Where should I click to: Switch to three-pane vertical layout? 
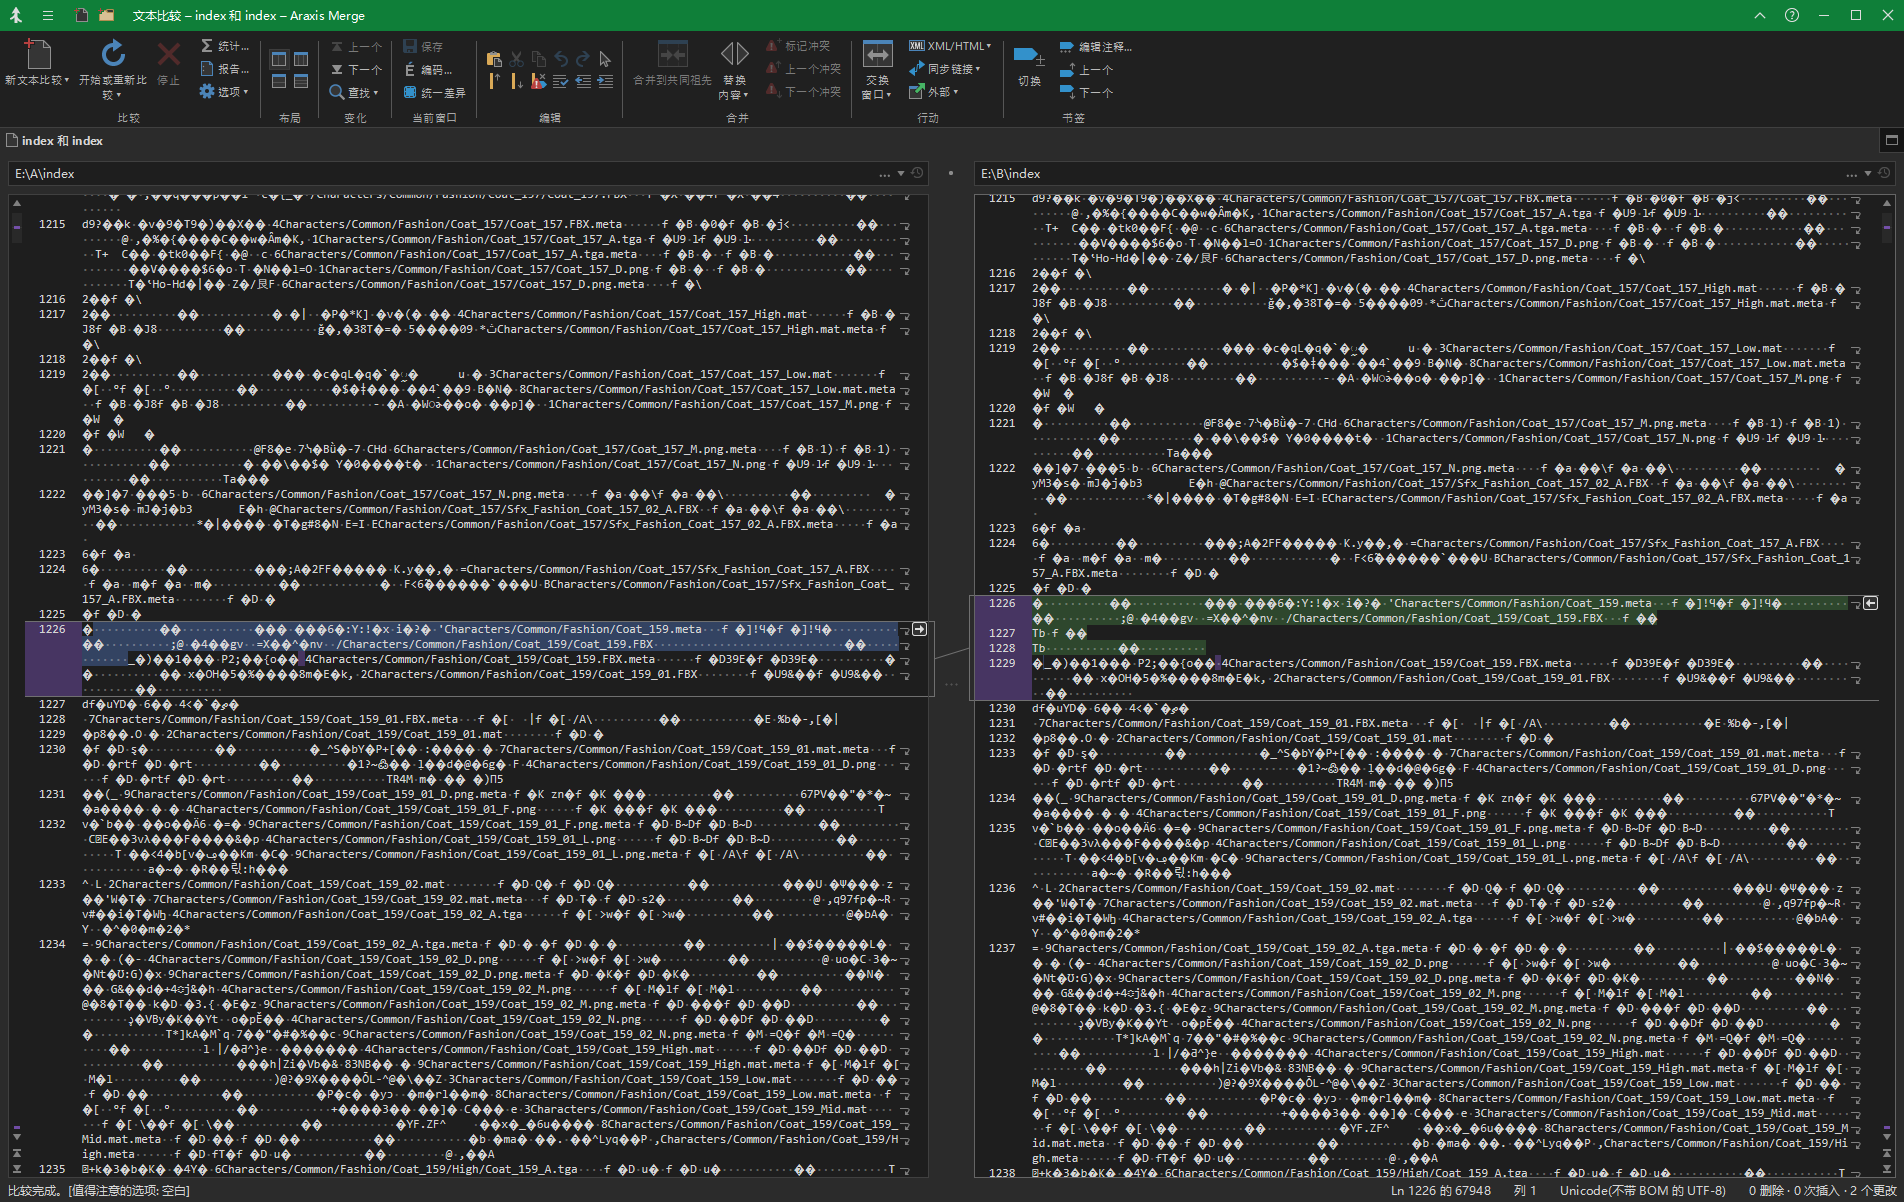(x=300, y=59)
